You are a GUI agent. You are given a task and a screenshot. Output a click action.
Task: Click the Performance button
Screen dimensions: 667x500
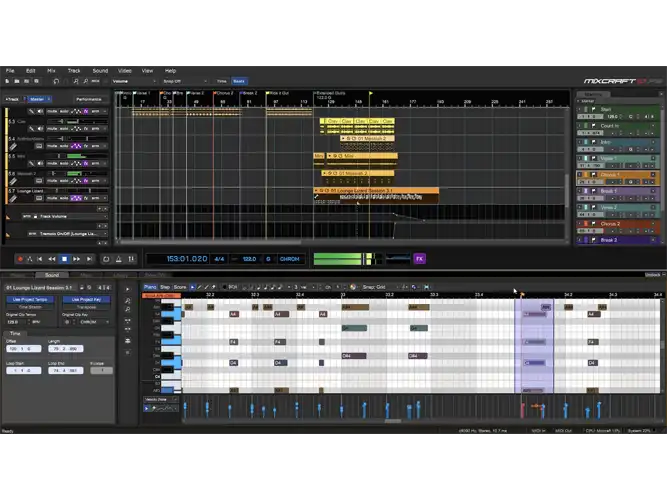point(88,99)
